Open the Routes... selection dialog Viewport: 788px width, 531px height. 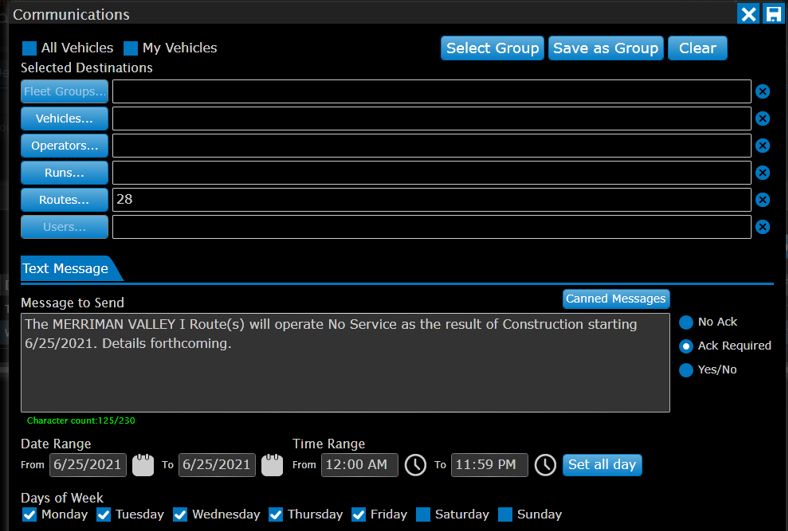coord(64,200)
